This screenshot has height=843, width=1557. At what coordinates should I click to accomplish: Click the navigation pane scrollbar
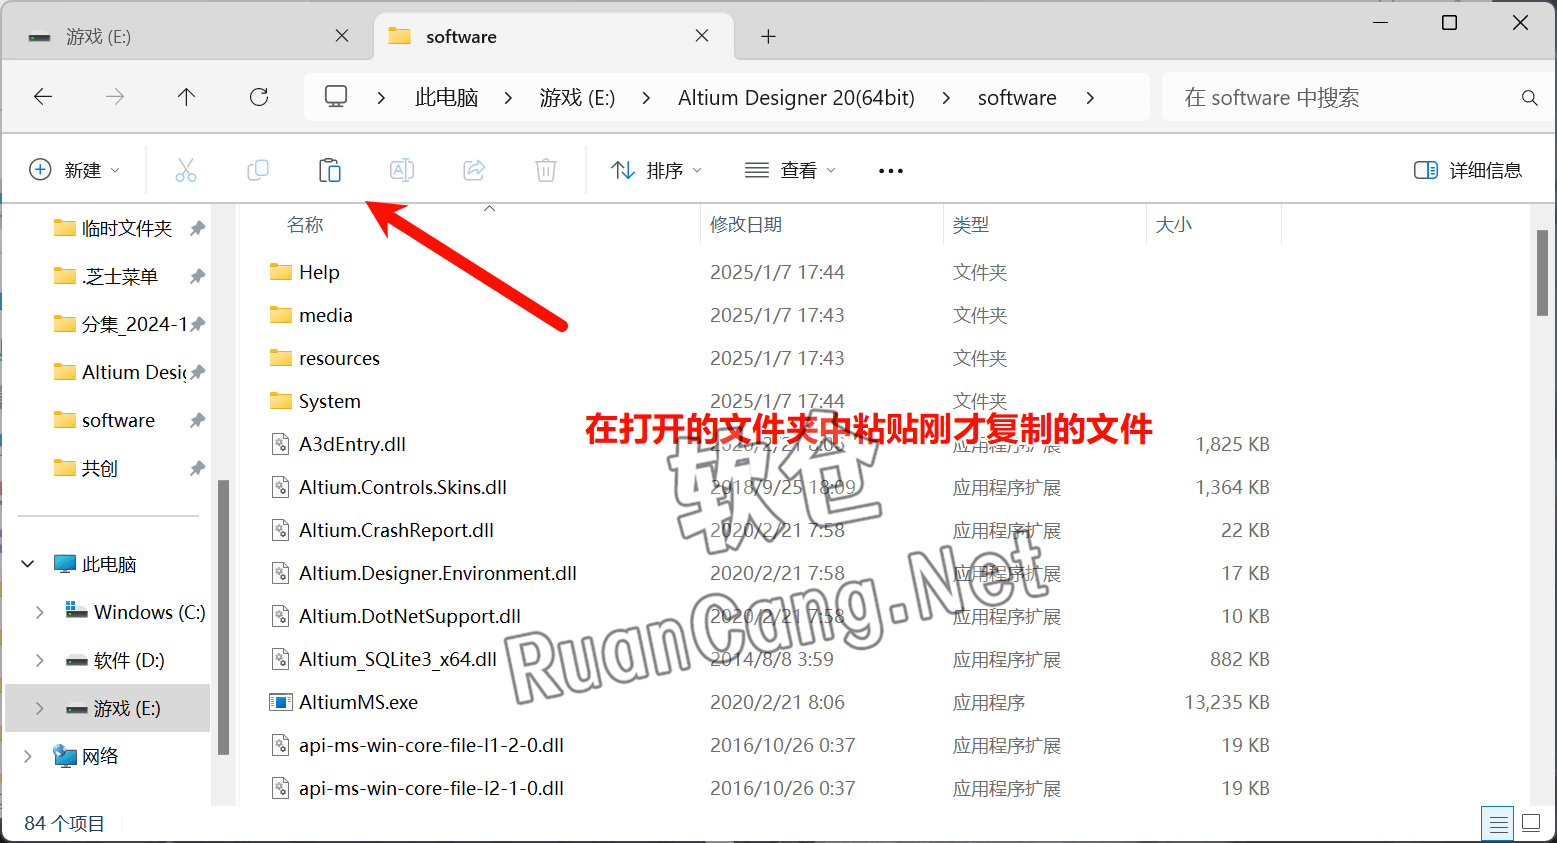pyautogui.click(x=223, y=617)
